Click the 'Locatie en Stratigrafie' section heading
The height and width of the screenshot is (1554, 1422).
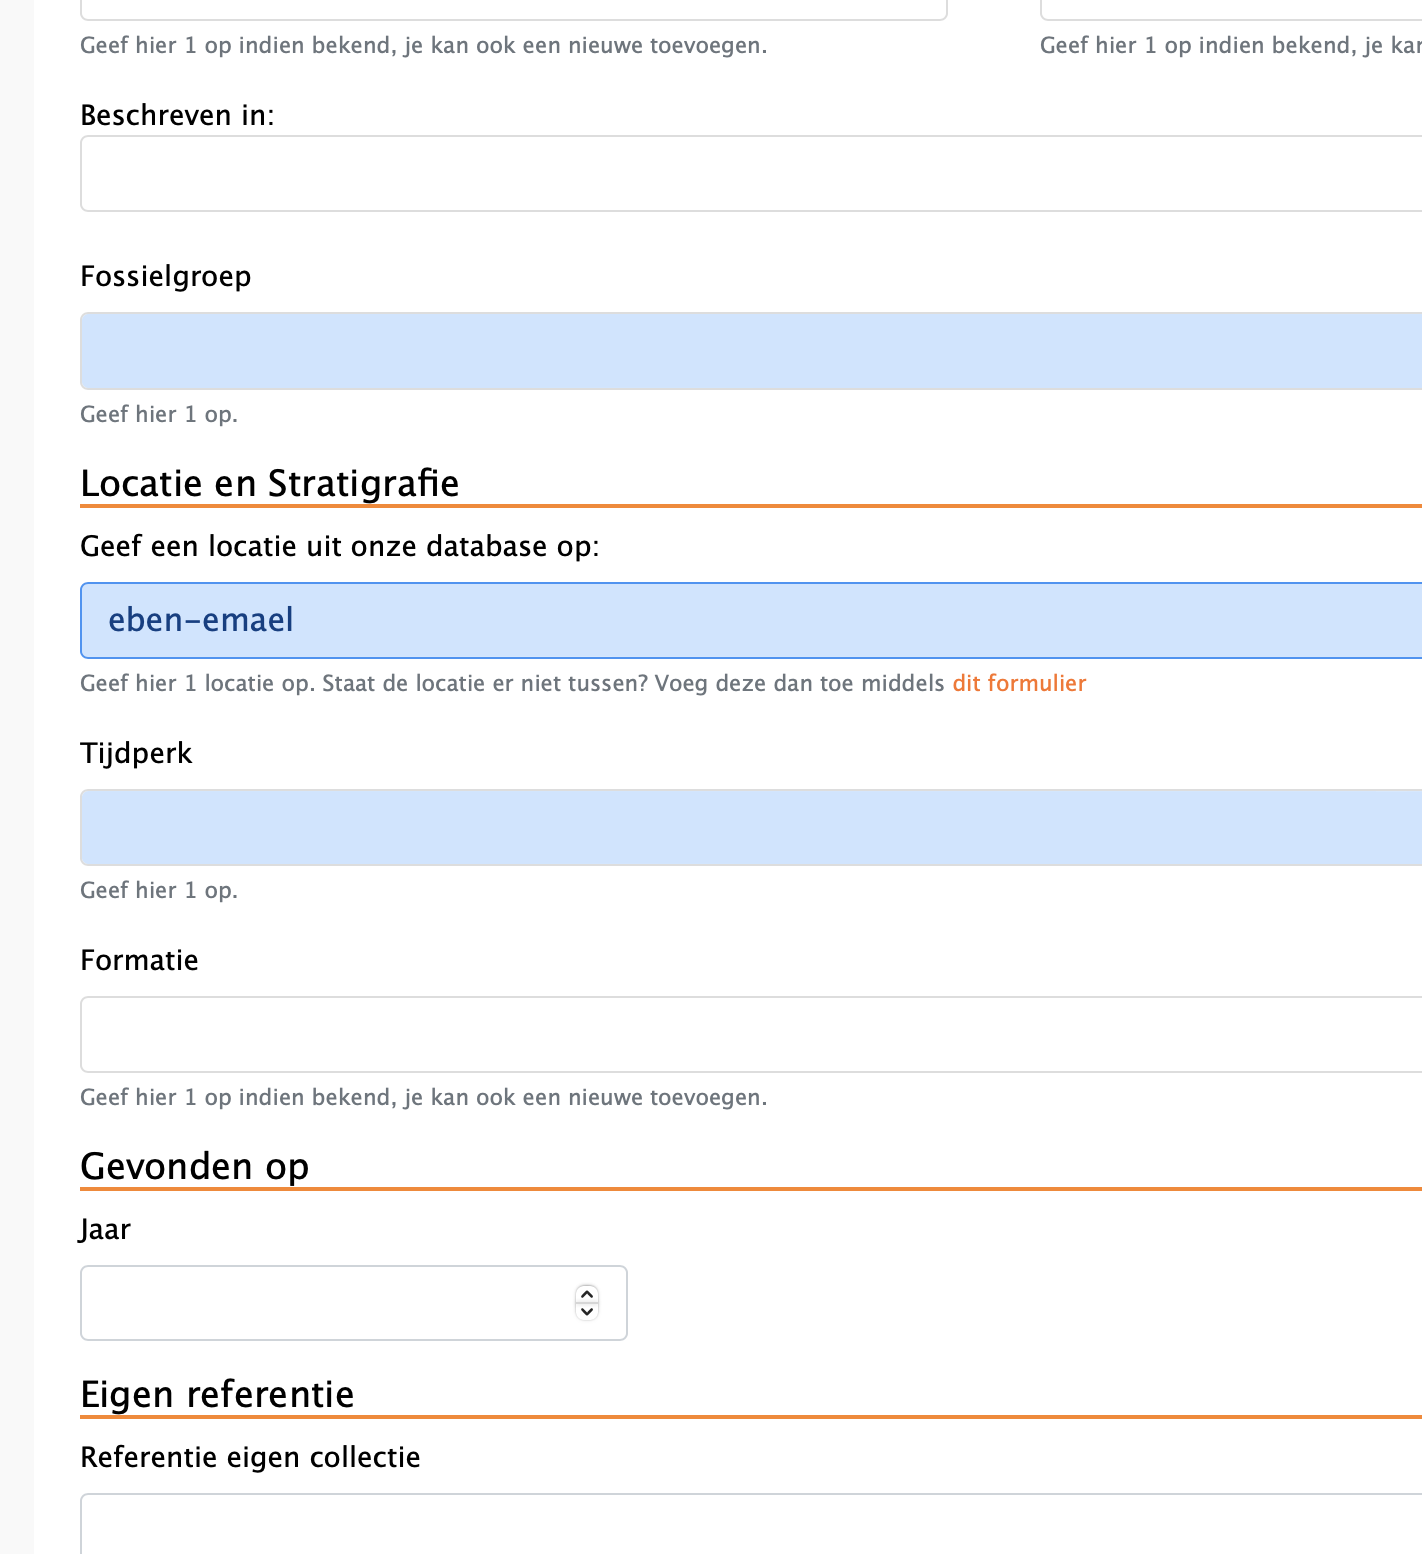pos(269,483)
